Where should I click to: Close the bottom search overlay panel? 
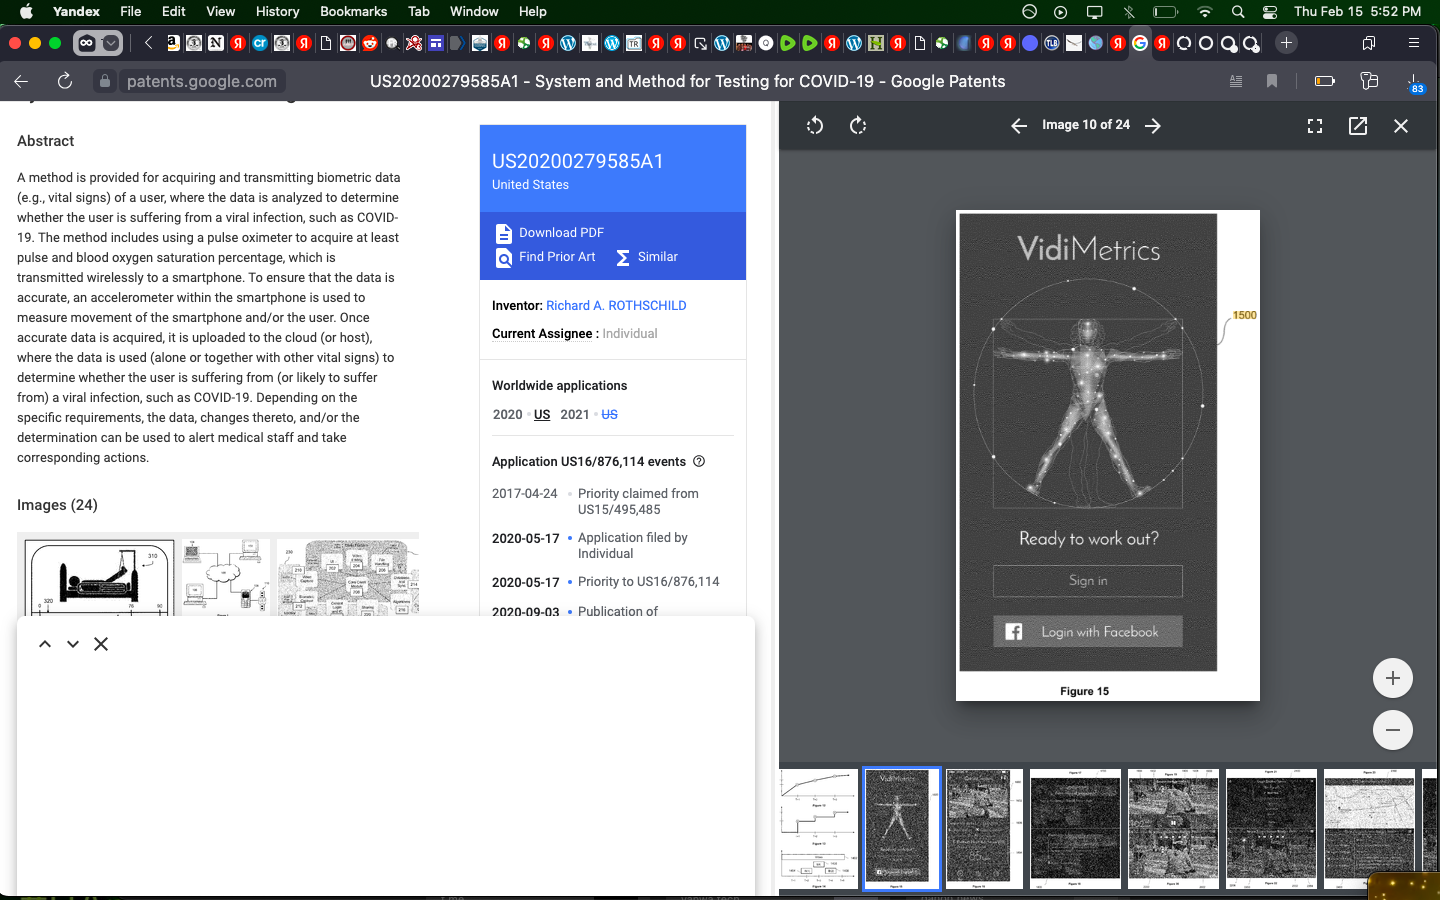pyautogui.click(x=101, y=644)
